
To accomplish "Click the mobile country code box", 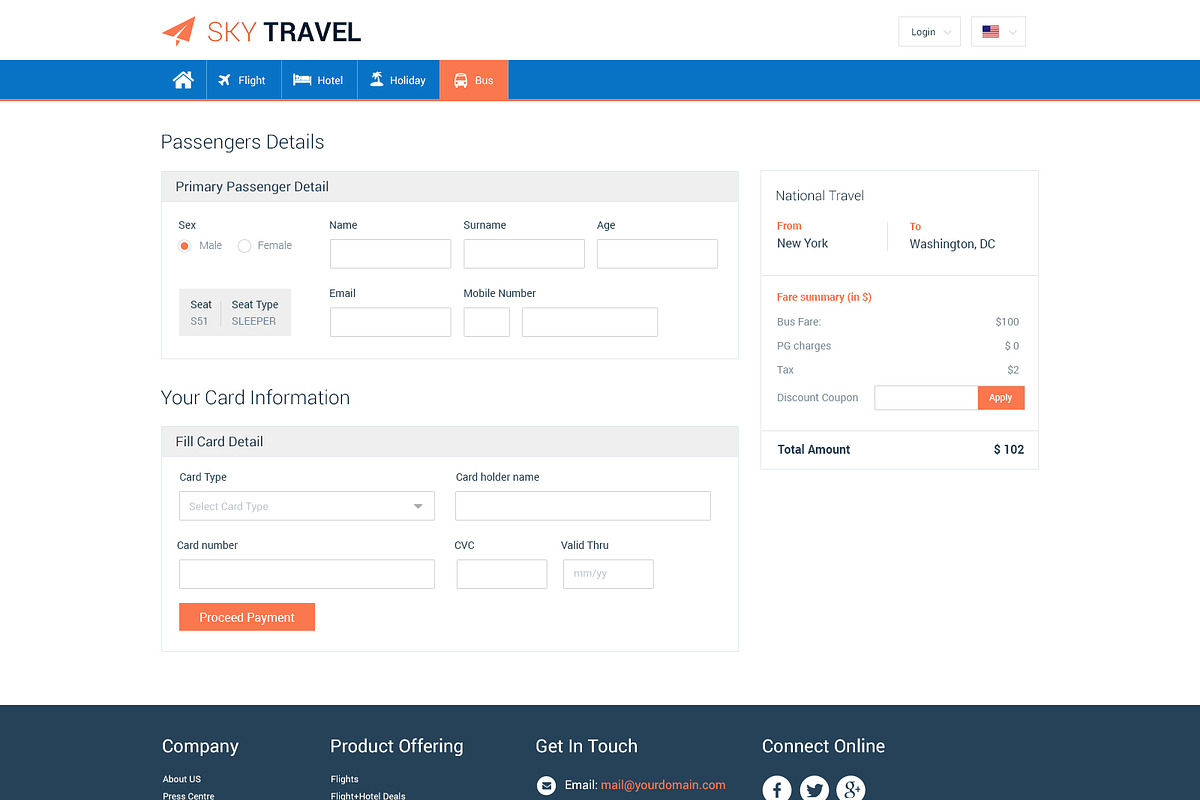I will (487, 322).
